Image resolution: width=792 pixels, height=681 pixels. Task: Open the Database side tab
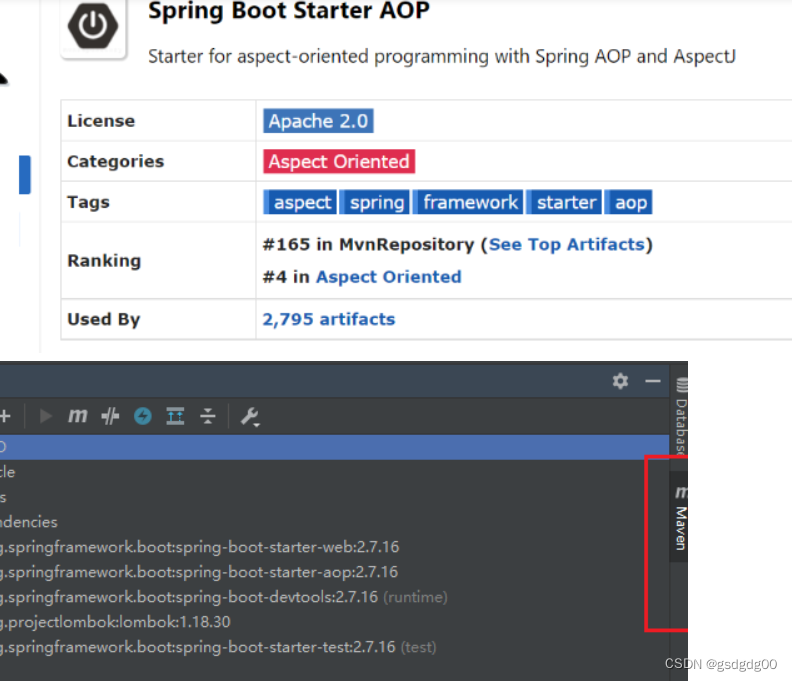681,417
